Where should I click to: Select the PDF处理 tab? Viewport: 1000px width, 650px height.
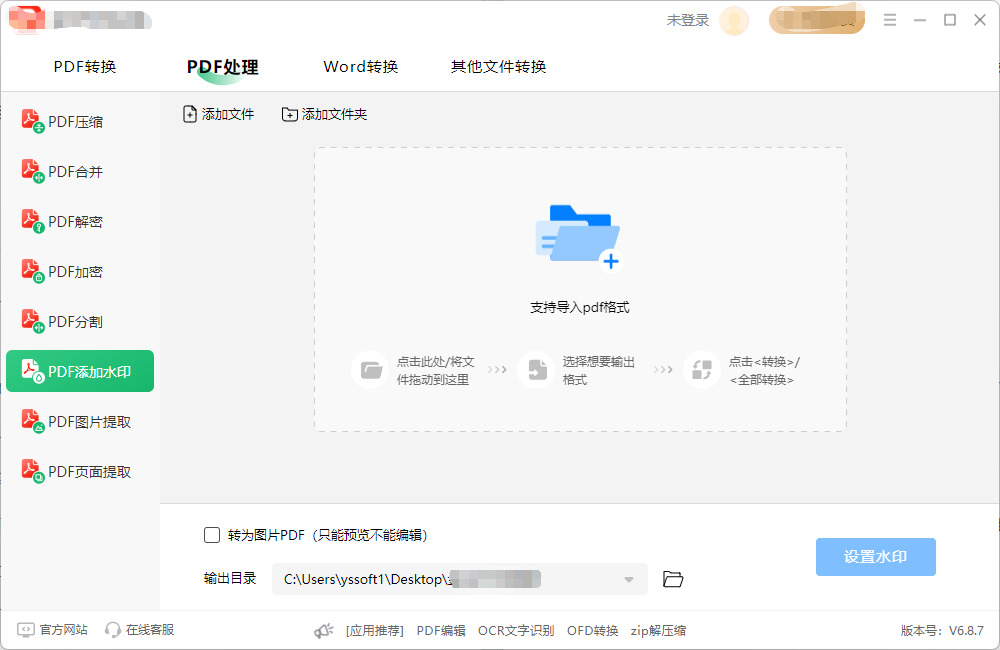223,67
